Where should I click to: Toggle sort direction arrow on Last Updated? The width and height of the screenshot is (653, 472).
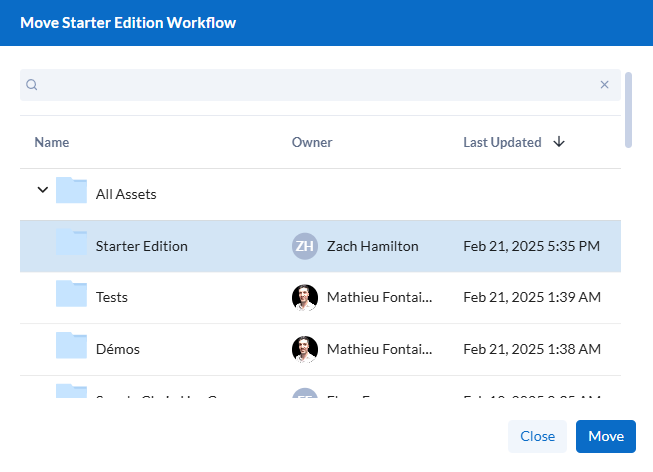(559, 142)
